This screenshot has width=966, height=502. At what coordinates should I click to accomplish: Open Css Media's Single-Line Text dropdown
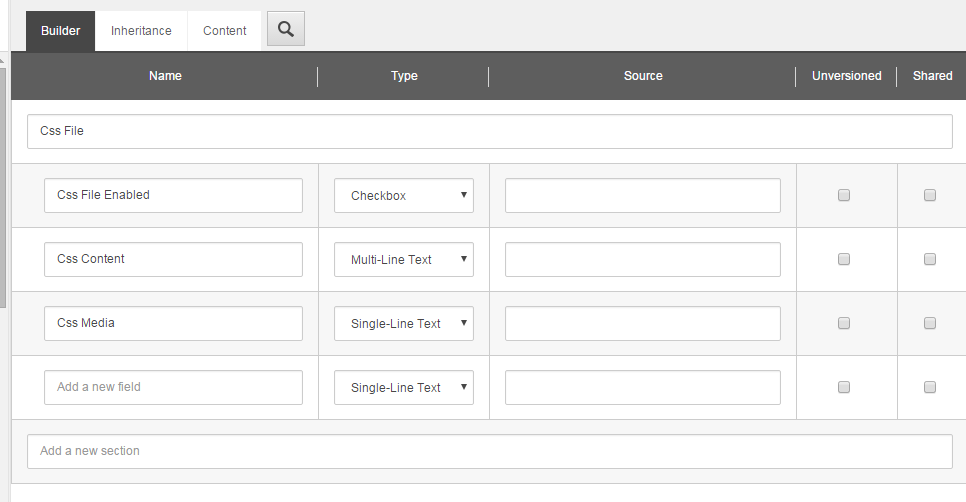(x=404, y=324)
